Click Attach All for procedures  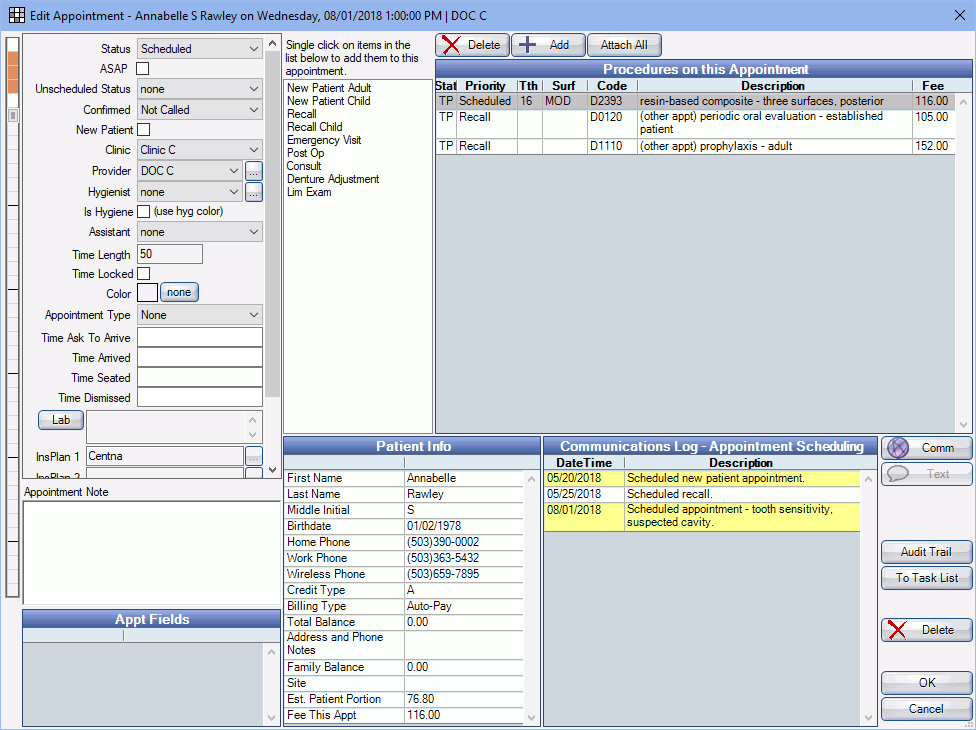pos(624,45)
